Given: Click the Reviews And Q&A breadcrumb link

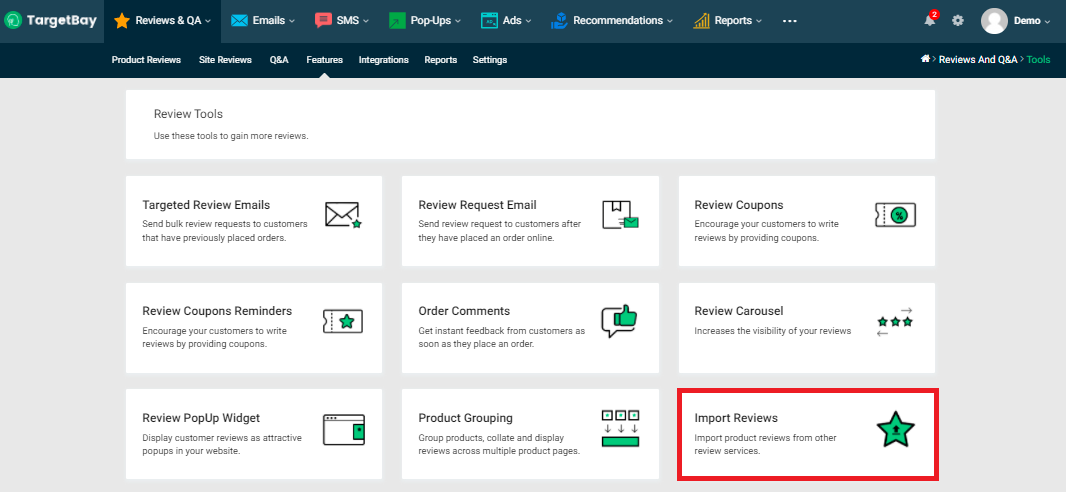Looking at the screenshot, I should pos(978,60).
